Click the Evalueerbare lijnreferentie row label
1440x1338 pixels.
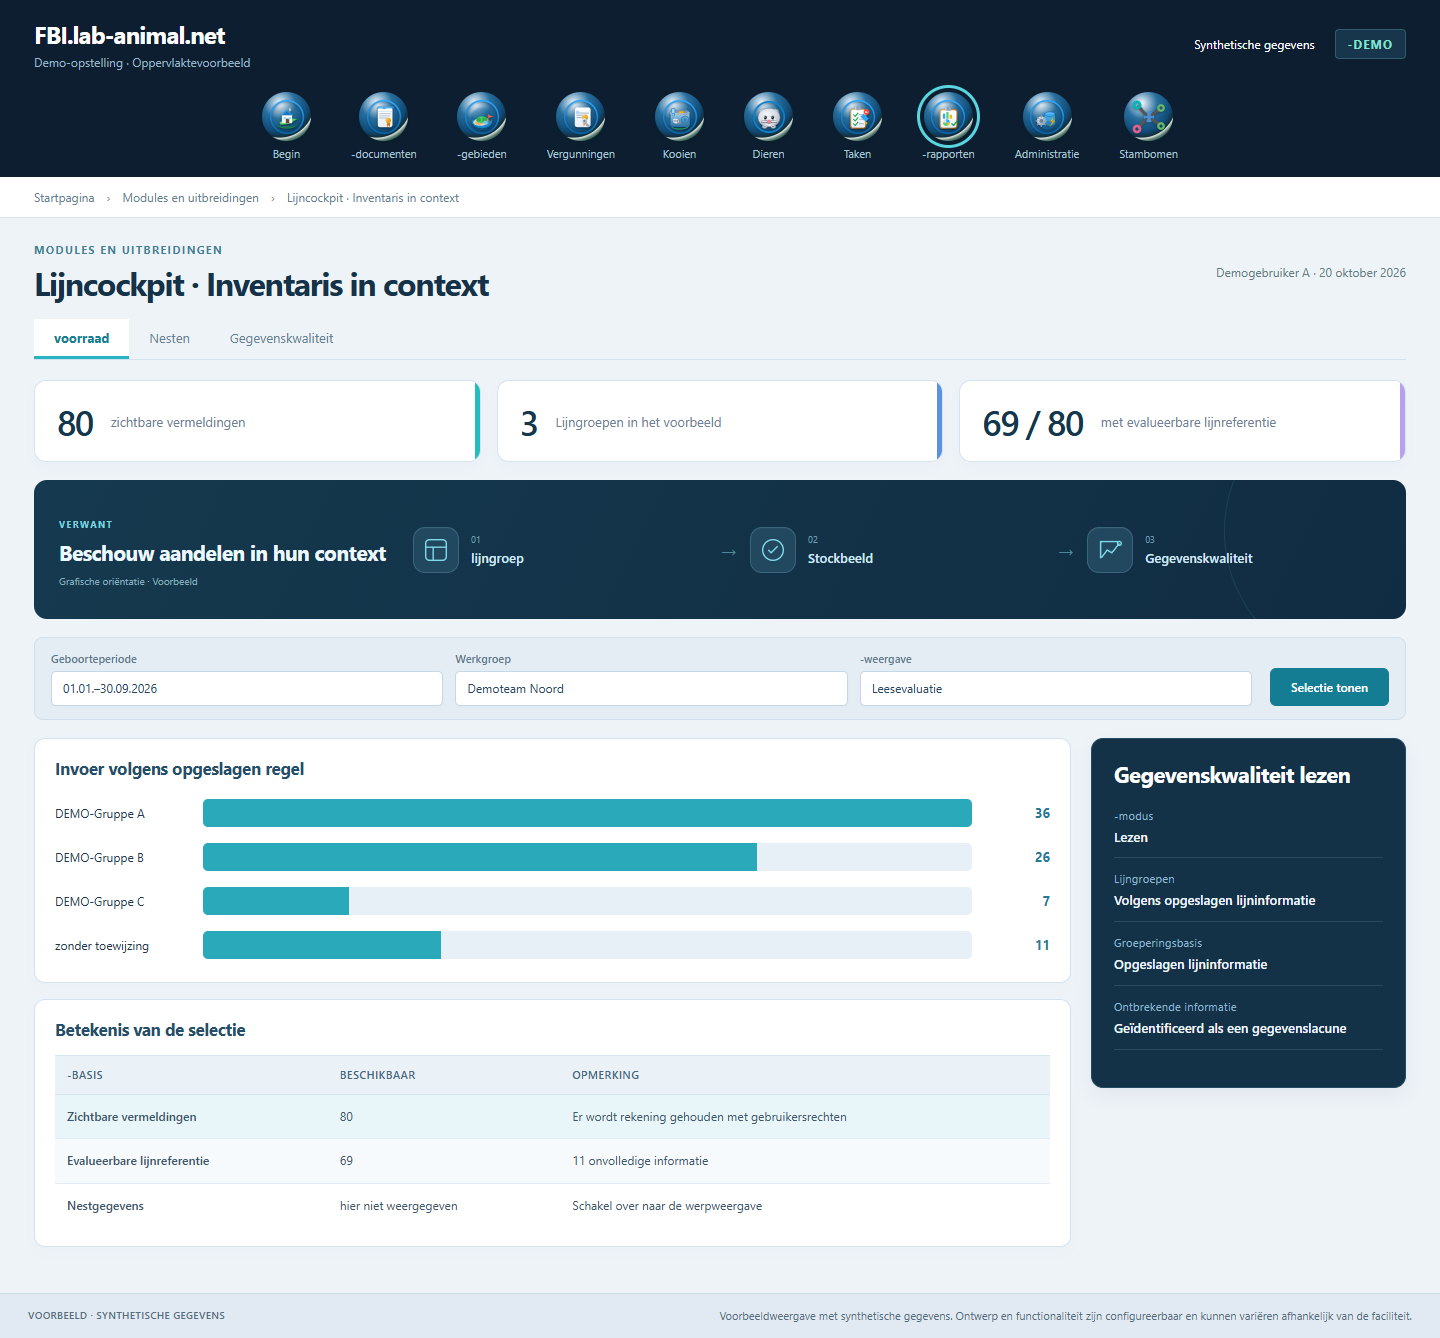pos(138,1161)
